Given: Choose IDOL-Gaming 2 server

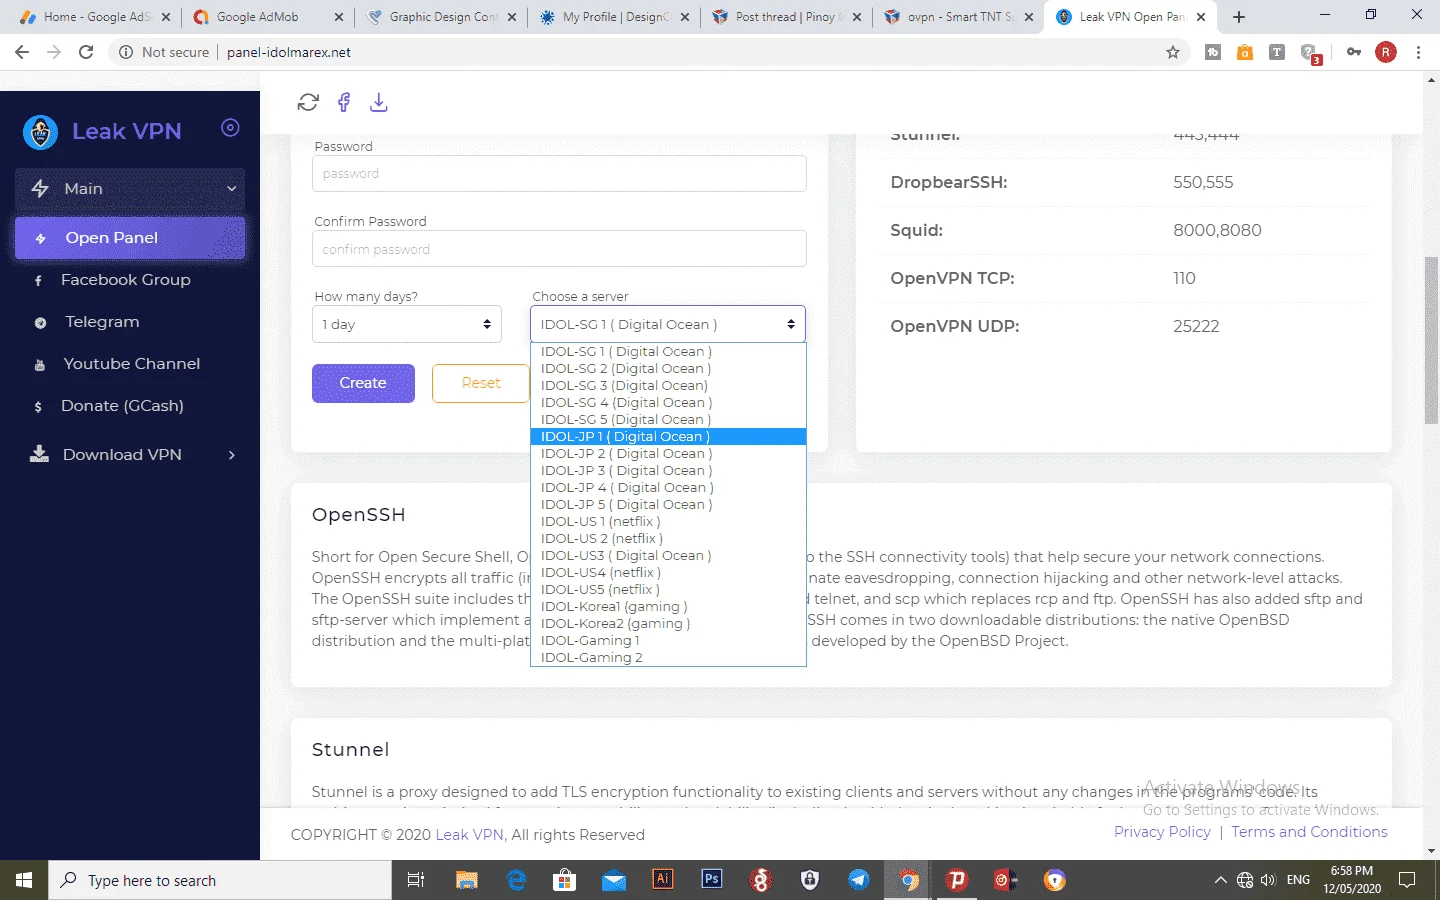Looking at the screenshot, I should point(668,658).
